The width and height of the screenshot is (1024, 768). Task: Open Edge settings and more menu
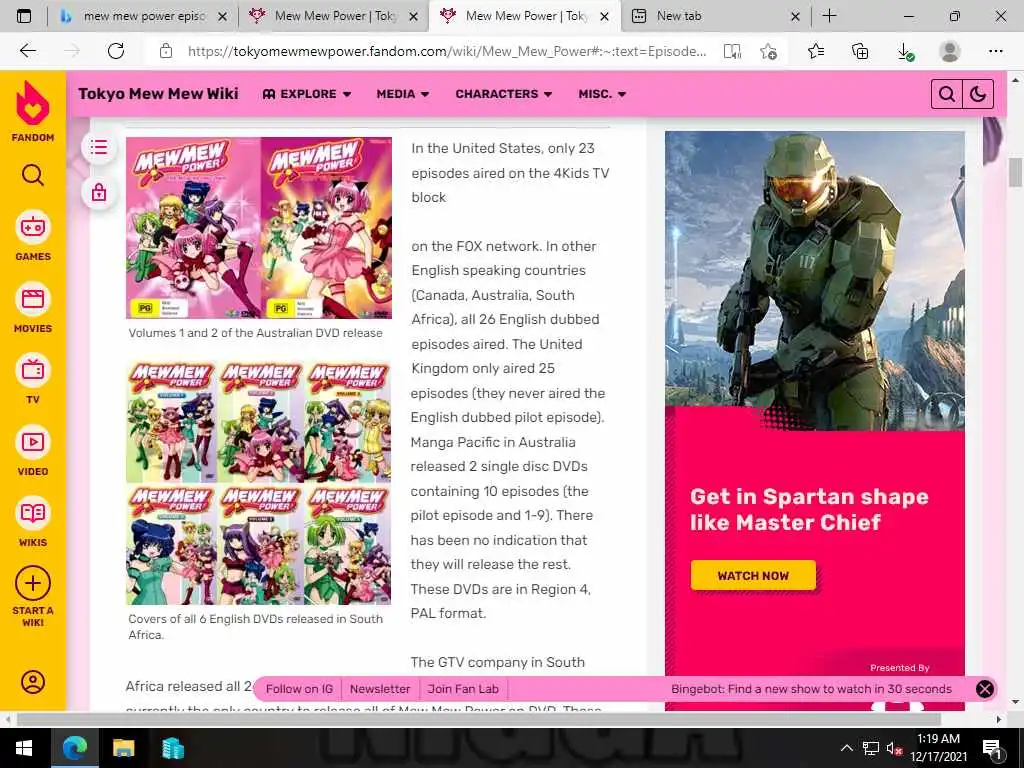tap(995, 51)
